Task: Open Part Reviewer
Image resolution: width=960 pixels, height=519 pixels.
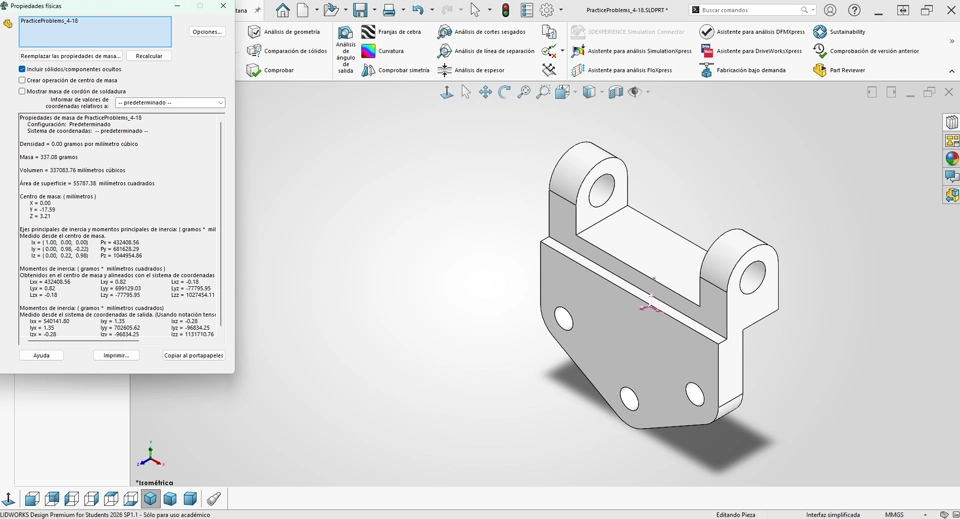Action: point(839,70)
